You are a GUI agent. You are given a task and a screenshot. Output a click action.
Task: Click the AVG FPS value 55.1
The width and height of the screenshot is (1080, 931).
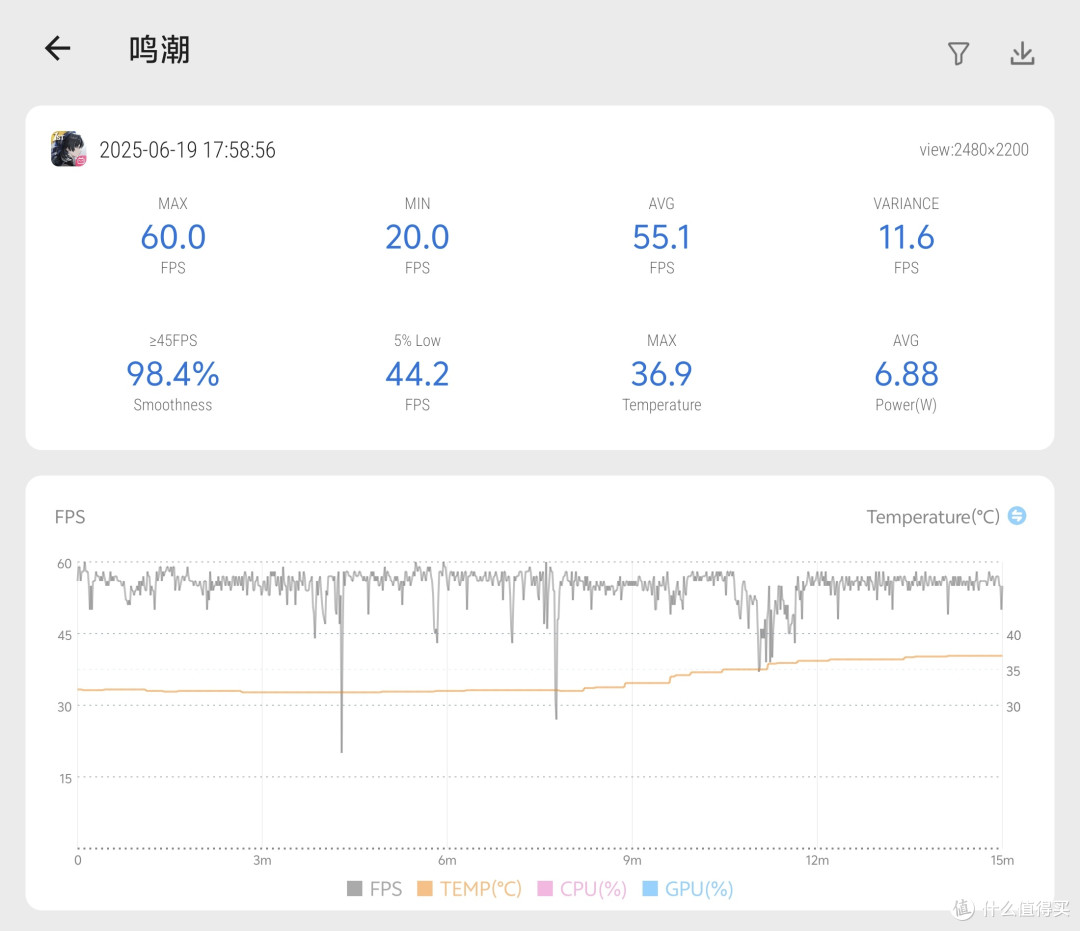(x=661, y=237)
